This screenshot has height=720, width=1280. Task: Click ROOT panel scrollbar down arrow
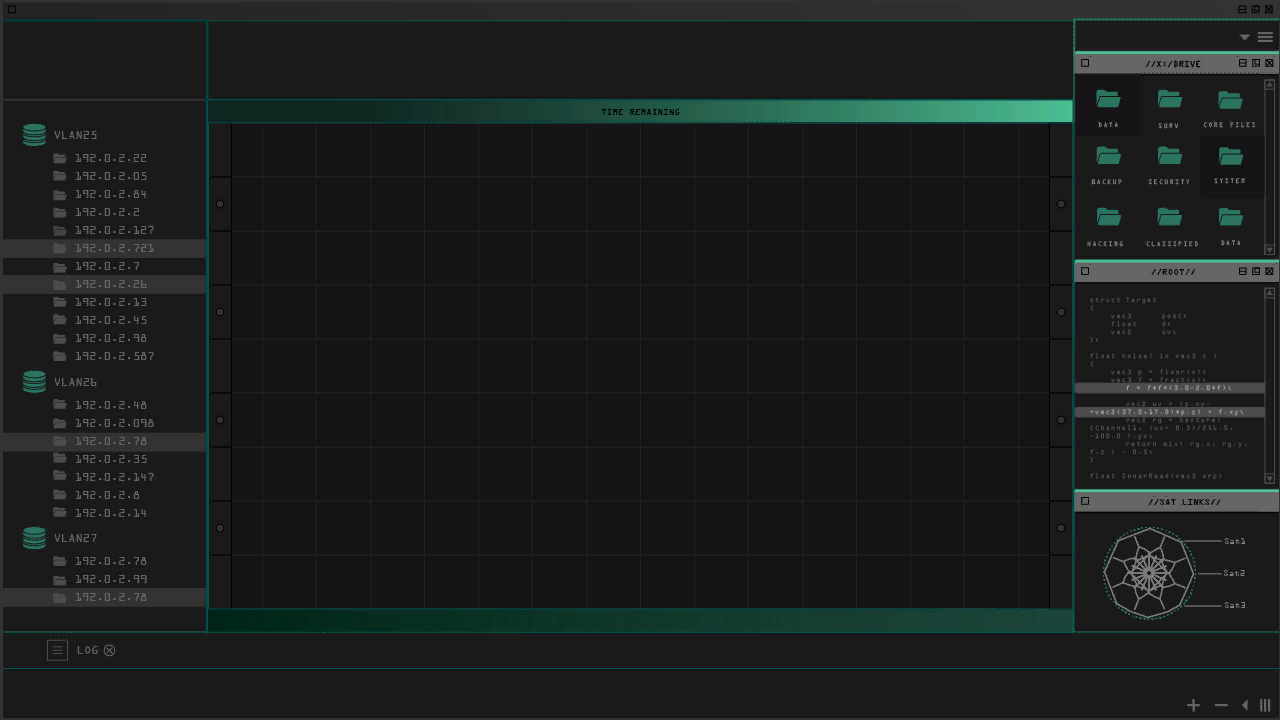[x=1270, y=479]
